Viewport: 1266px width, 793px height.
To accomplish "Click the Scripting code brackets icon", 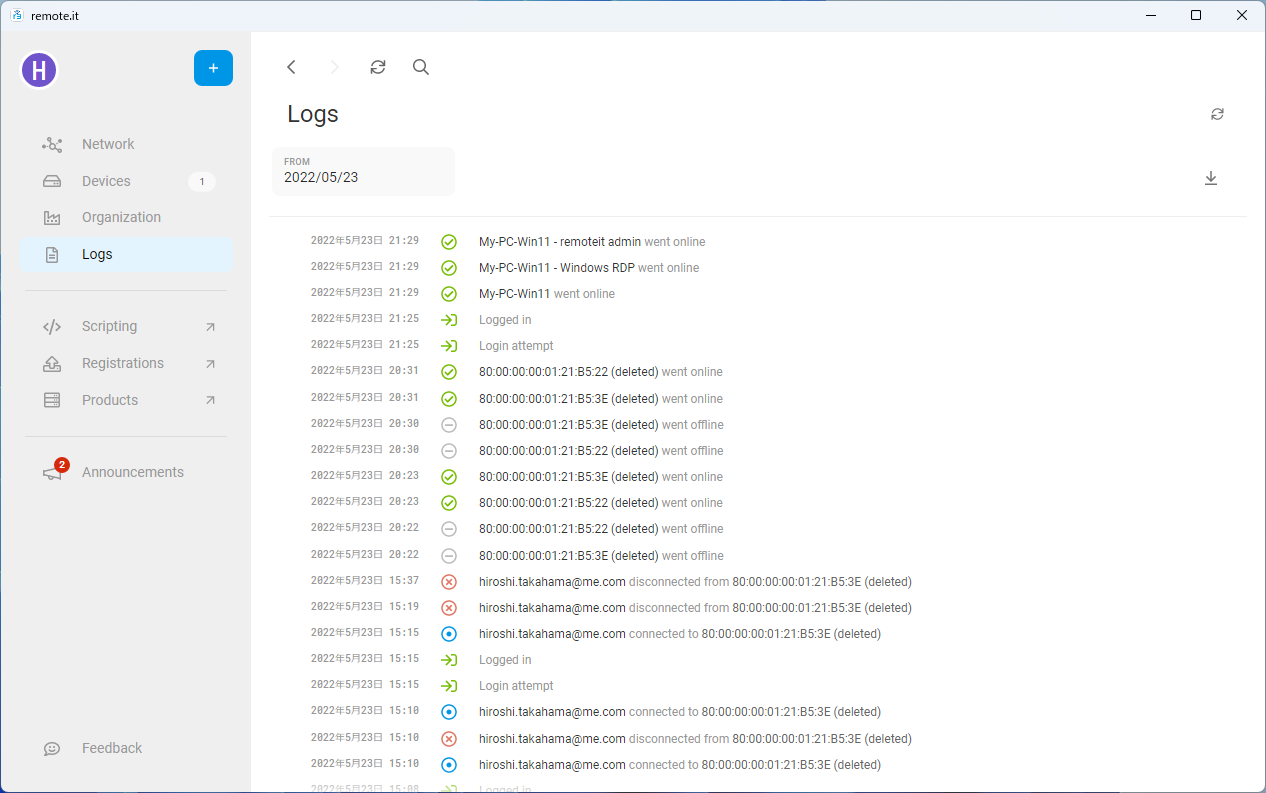I will pyautogui.click(x=52, y=327).
